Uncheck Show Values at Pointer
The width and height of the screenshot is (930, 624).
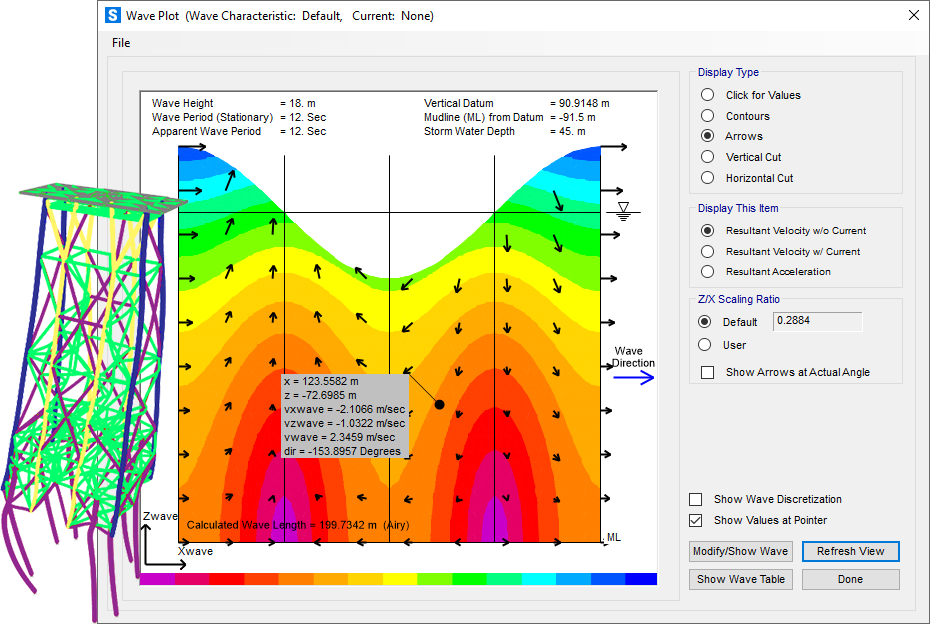click(x=696, y=520)
